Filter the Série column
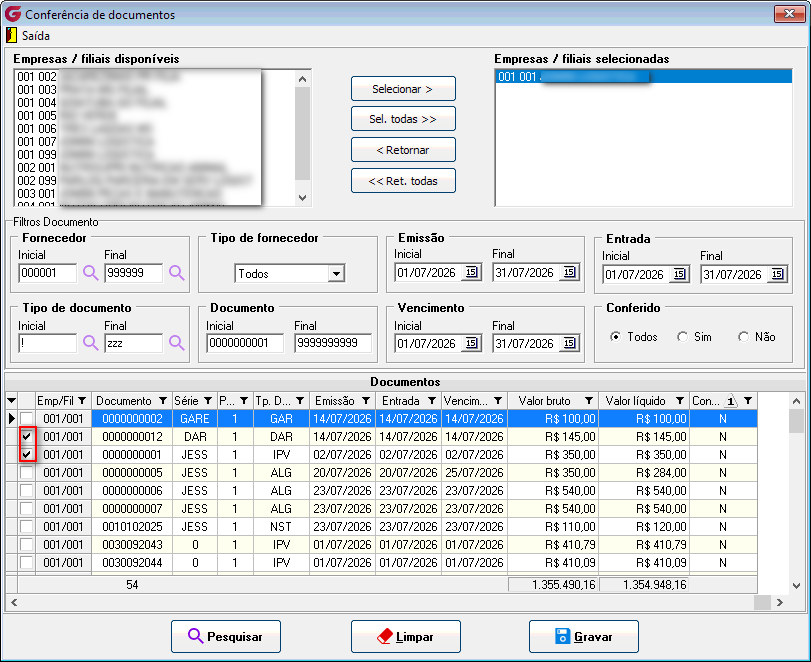811x662 pixels. (x=208, y=401)
